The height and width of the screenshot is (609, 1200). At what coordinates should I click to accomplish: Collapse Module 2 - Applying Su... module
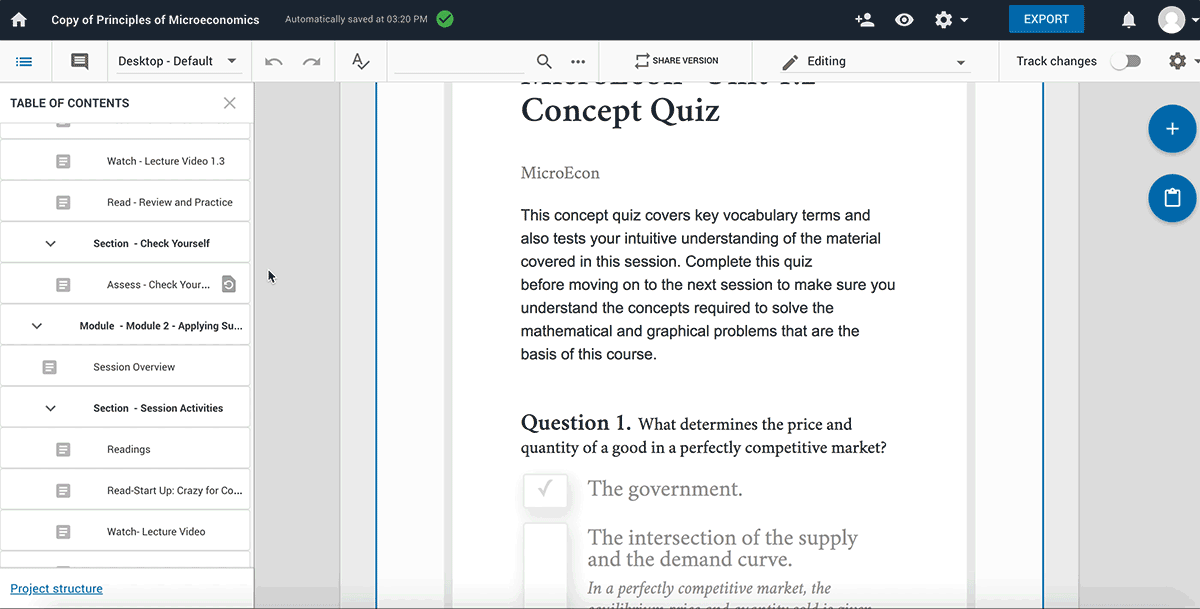click(37, 325)
